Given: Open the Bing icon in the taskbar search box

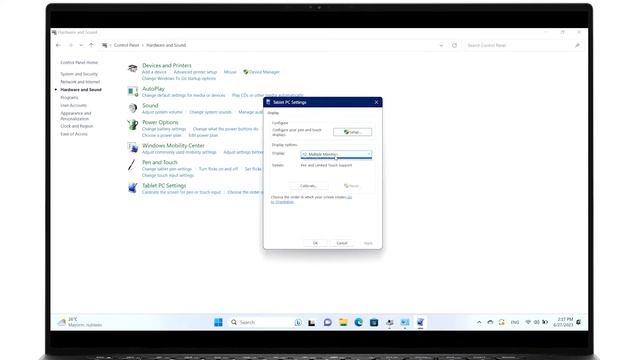Looking at the screenshot, I should point(298,322).
